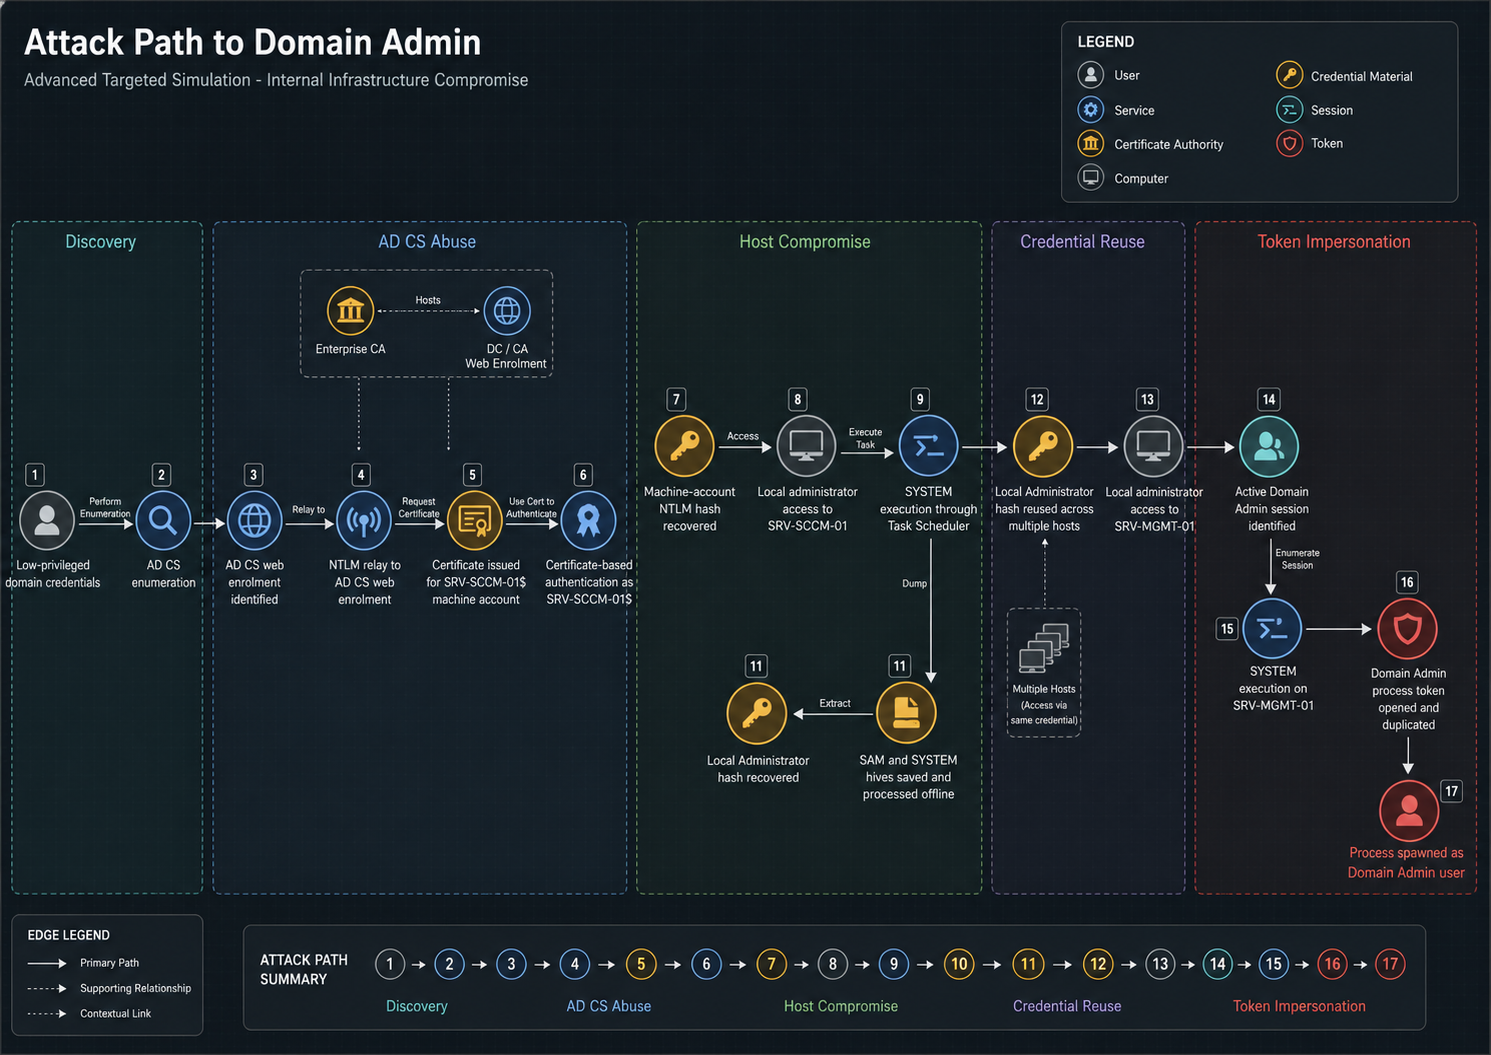
Task: Click step 10 in attack path summary
Action: [x=959, y=964]
